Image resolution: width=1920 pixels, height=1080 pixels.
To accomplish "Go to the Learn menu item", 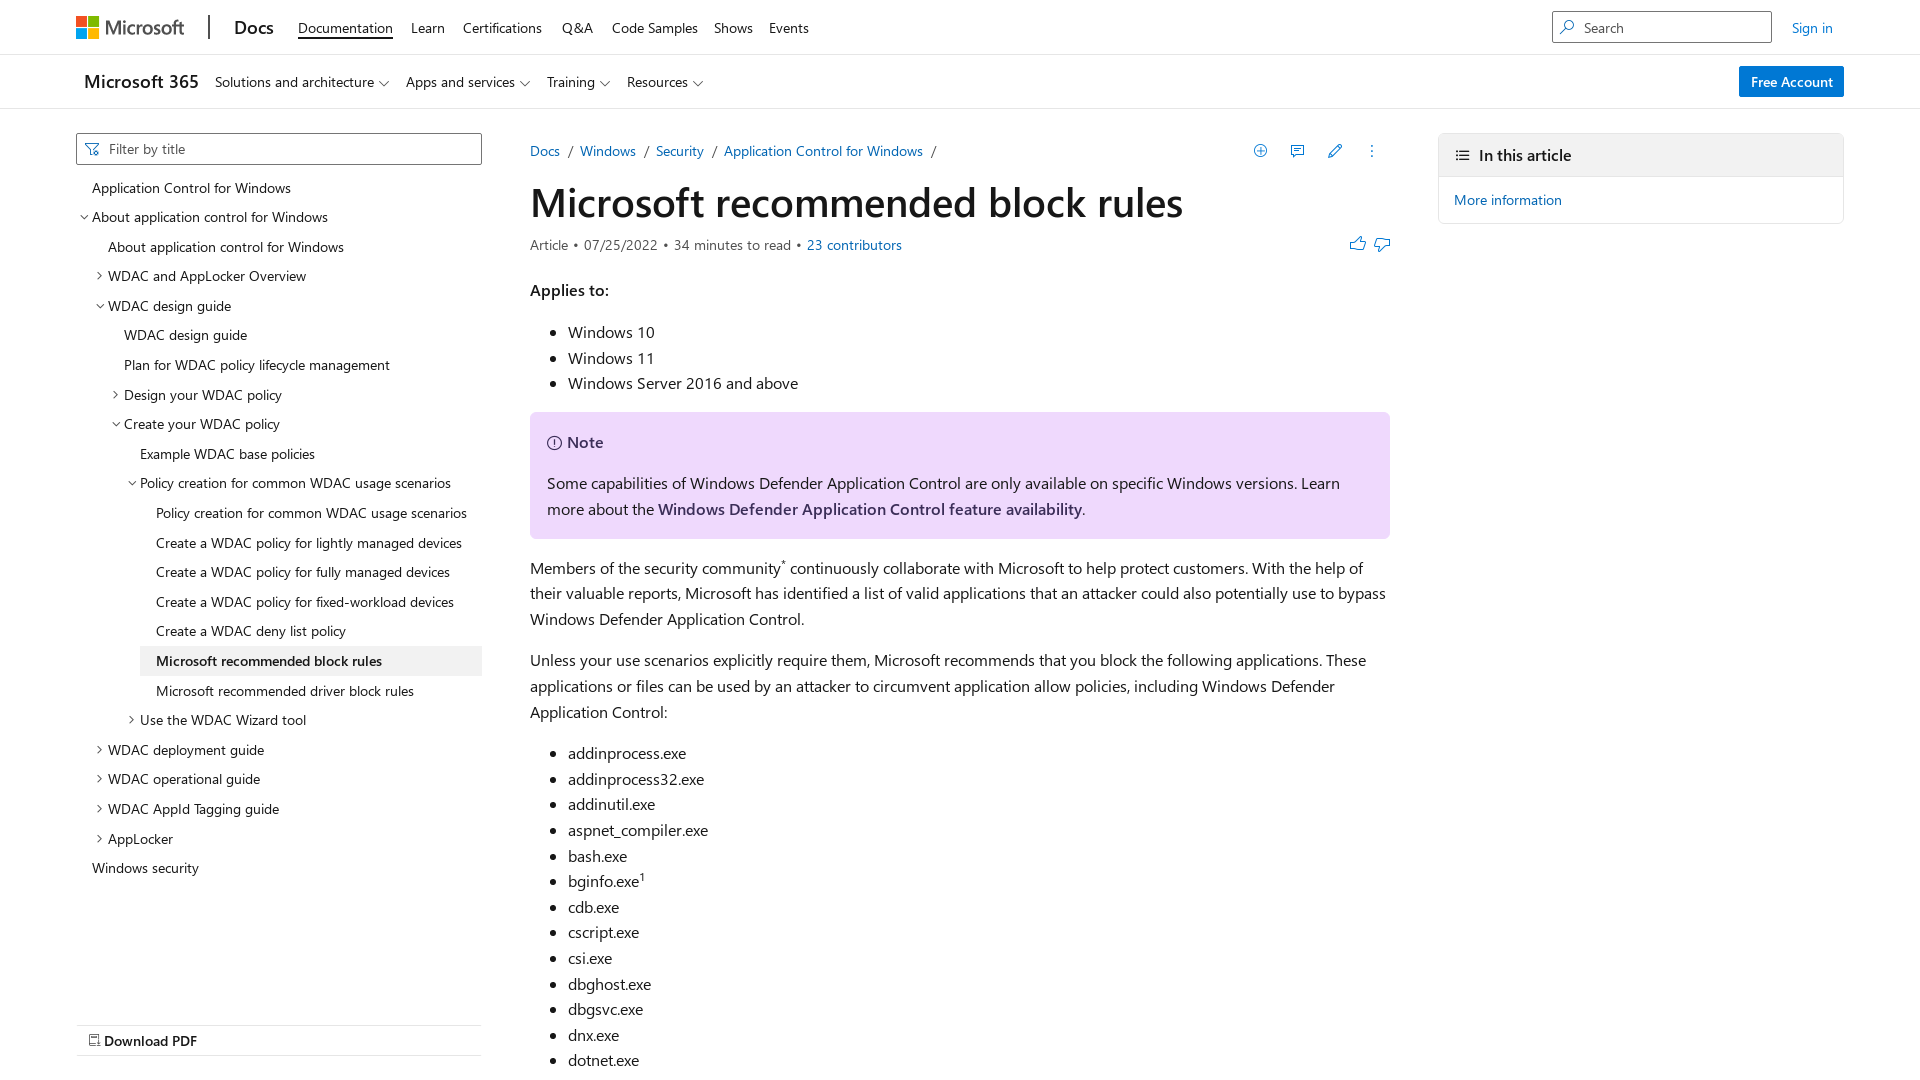I will [x=428, y=28].
